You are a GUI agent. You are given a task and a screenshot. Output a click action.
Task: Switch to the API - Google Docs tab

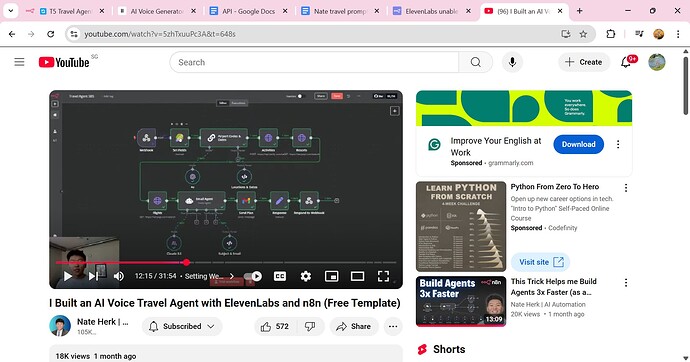coord(248,11)
